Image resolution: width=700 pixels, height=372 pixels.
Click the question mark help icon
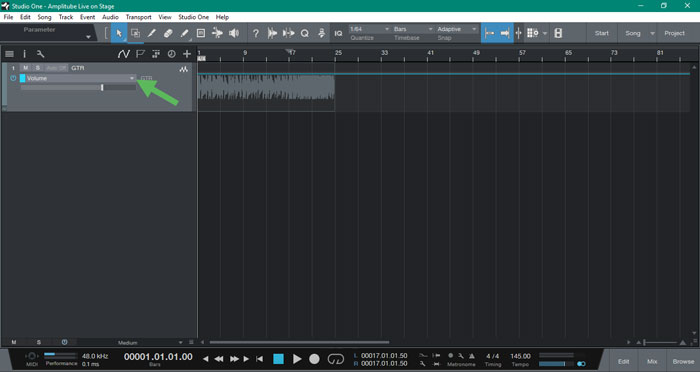(x=255, y=33)
